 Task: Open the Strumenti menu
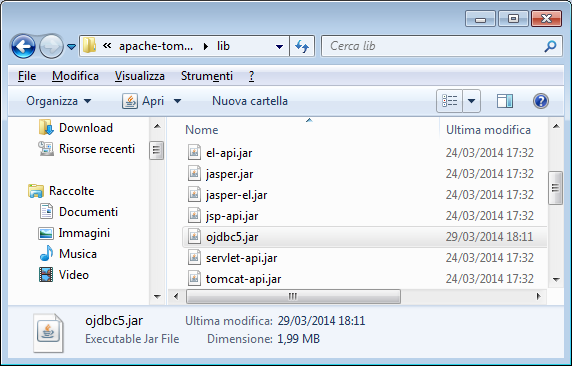click(x=206, y=76)
